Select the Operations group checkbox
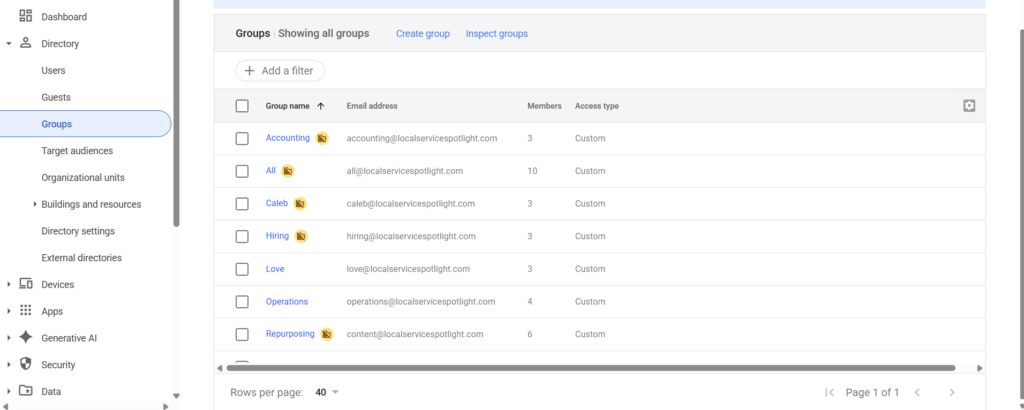The width and height of the screenshot is (1024, 410). tap(242, 302)
